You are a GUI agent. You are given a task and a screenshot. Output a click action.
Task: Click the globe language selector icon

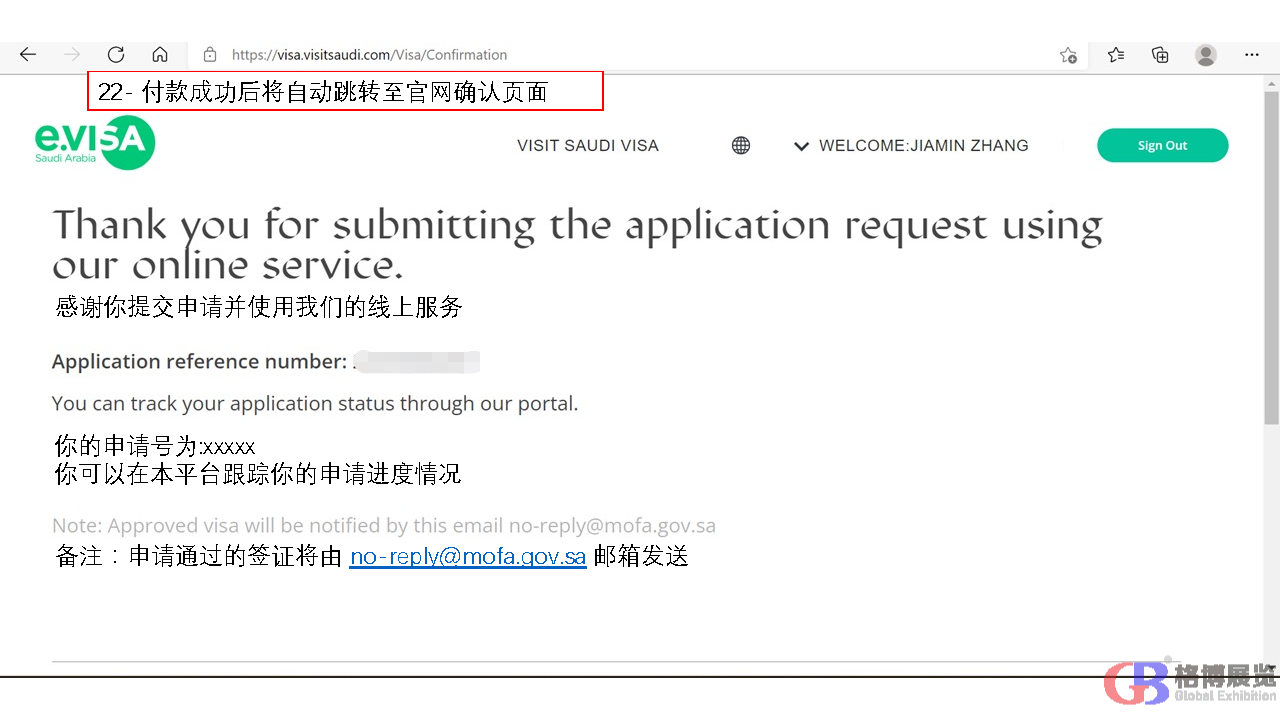[741, 146]
